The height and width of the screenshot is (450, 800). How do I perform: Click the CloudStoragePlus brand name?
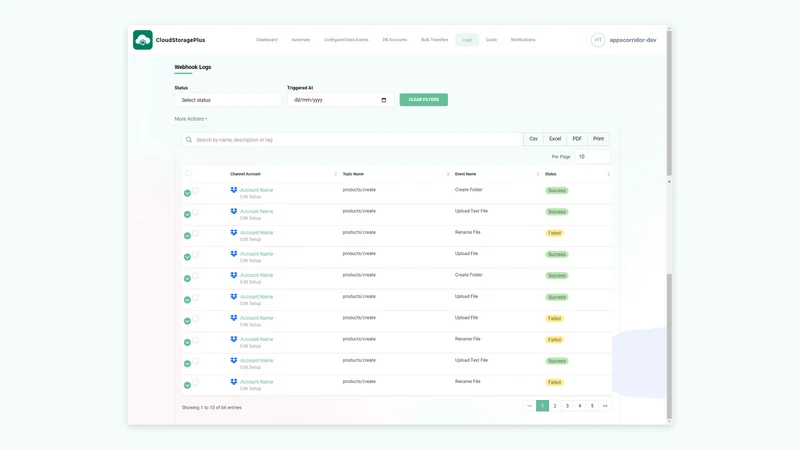pos(181,40)
